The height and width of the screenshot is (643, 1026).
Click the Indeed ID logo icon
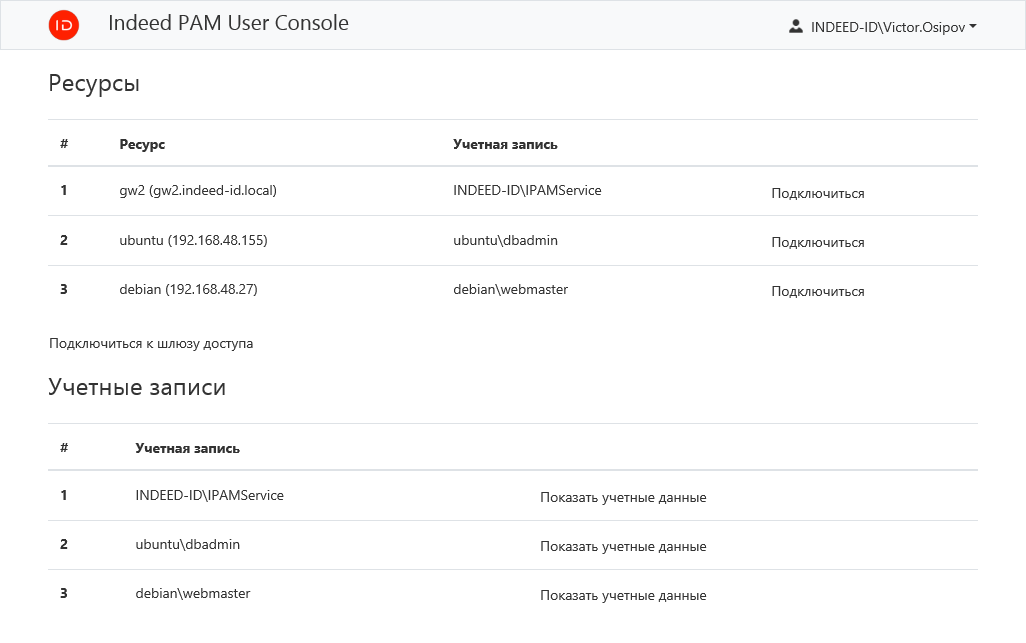tap(64, 25)
